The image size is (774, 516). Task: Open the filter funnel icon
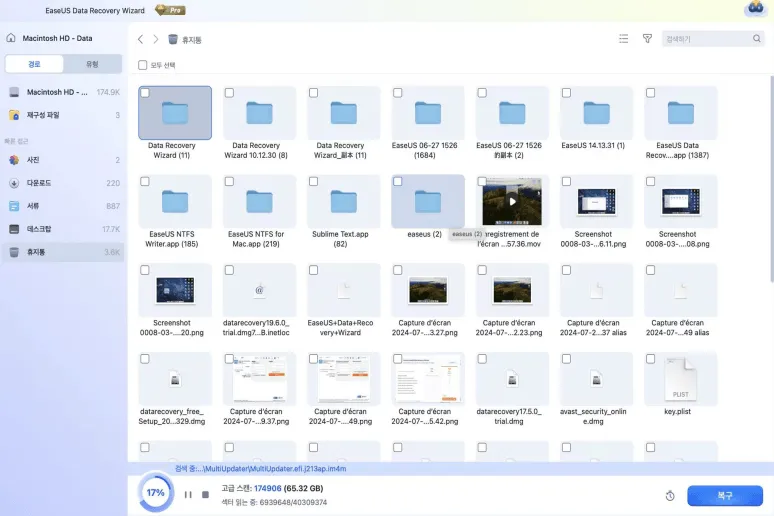point(647,39)
